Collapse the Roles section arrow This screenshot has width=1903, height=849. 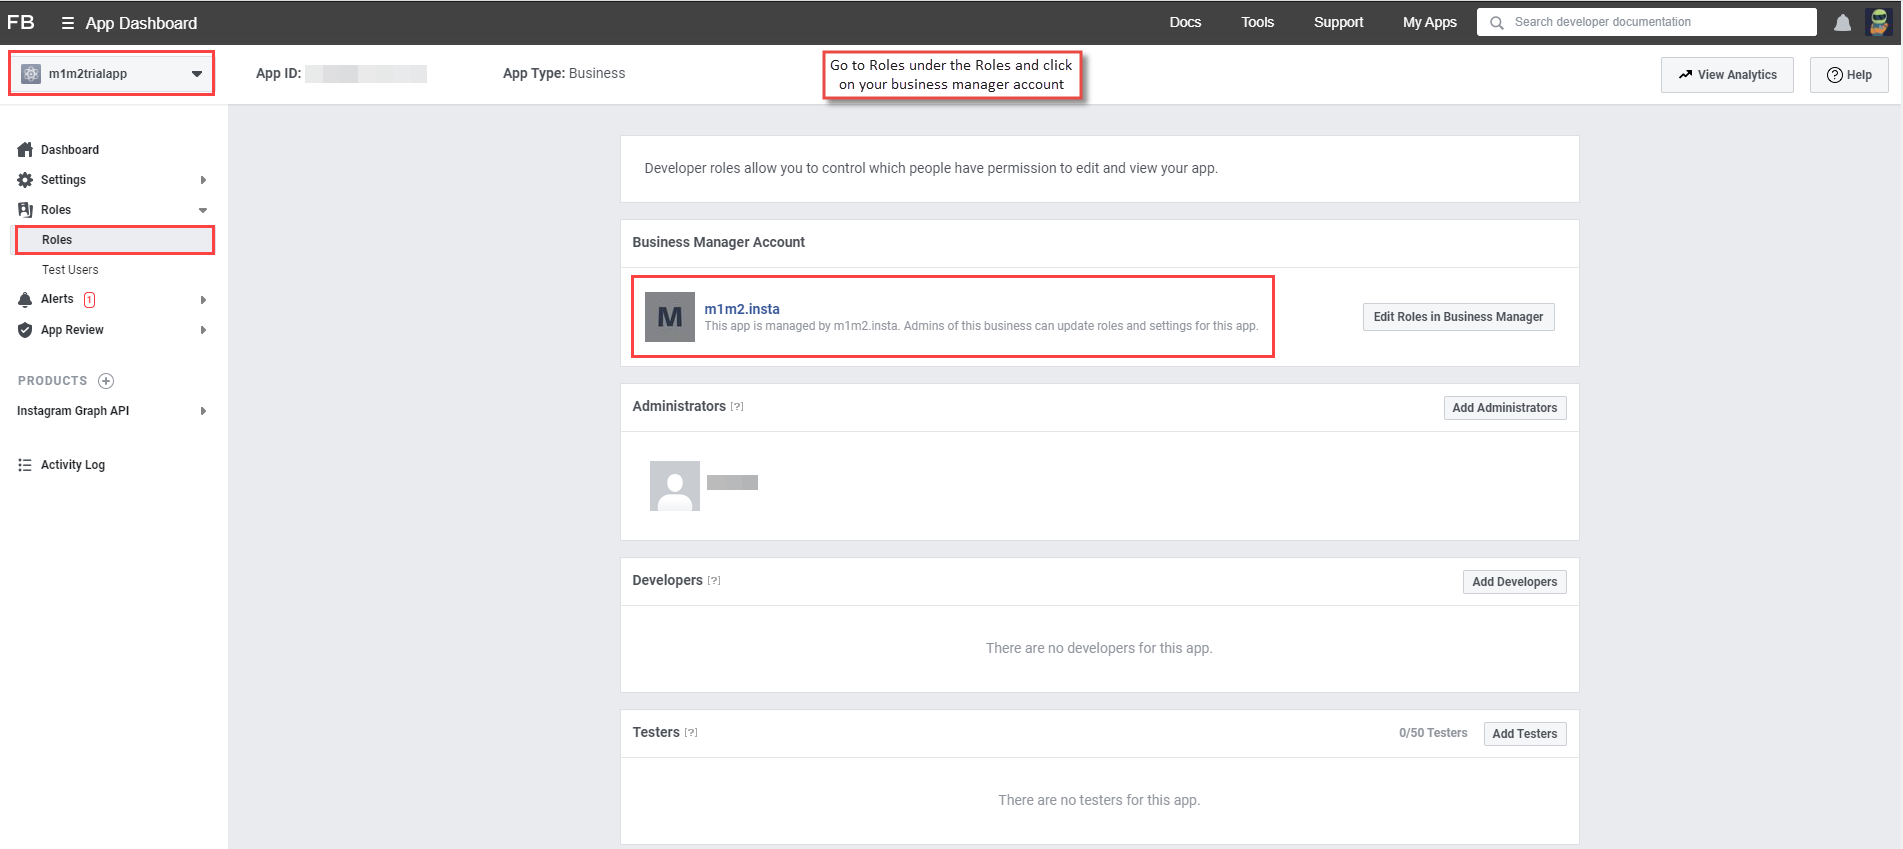[203, 210]
